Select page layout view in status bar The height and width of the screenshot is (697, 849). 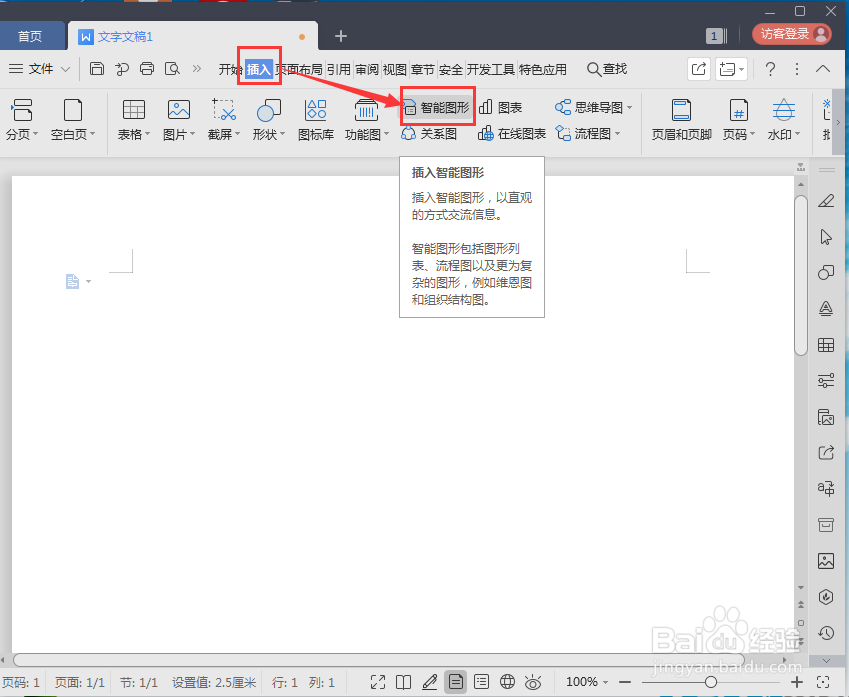pos(455,682)
